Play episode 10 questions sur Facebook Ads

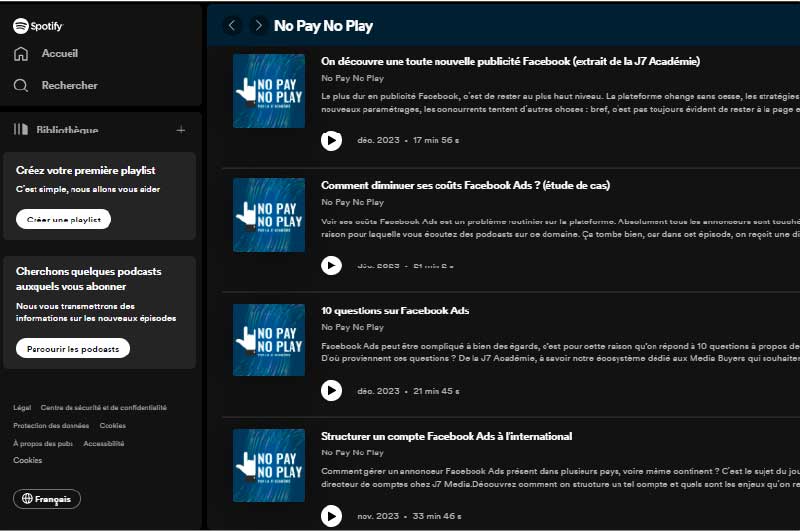pos(331,391)
